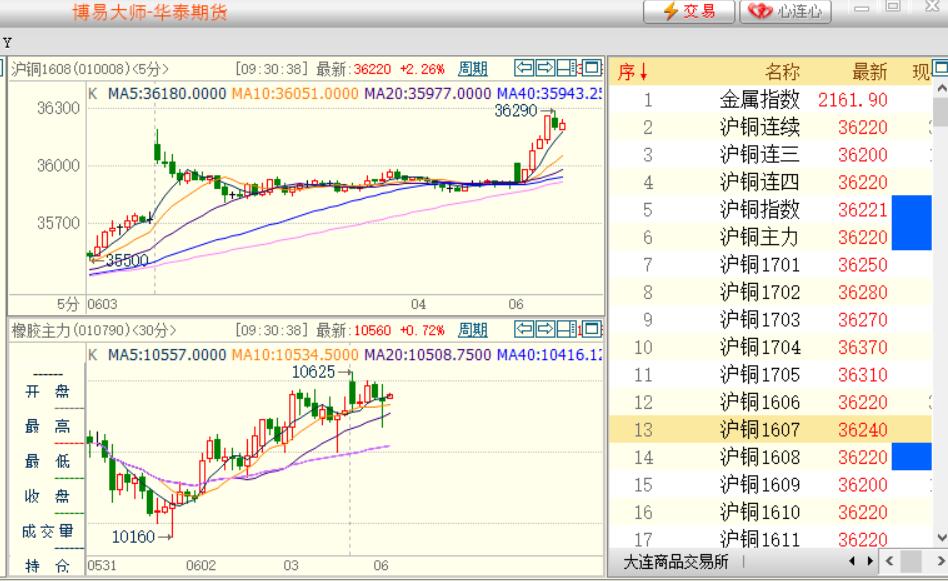Select the 沪铜1607 row
The width and height of the screenshot is (948, 581).
(x=760, y=430)
